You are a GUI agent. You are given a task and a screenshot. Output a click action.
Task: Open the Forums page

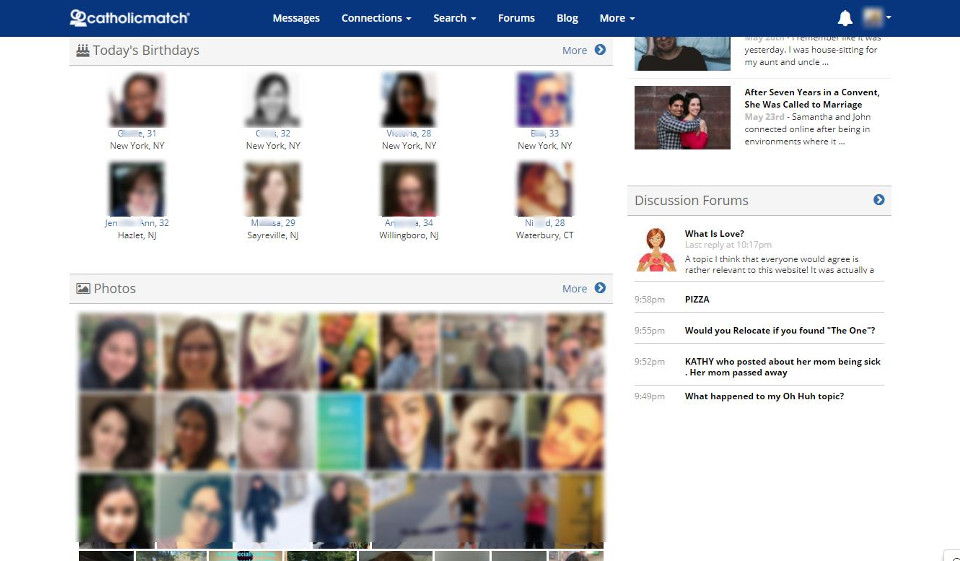click(516, 18)
